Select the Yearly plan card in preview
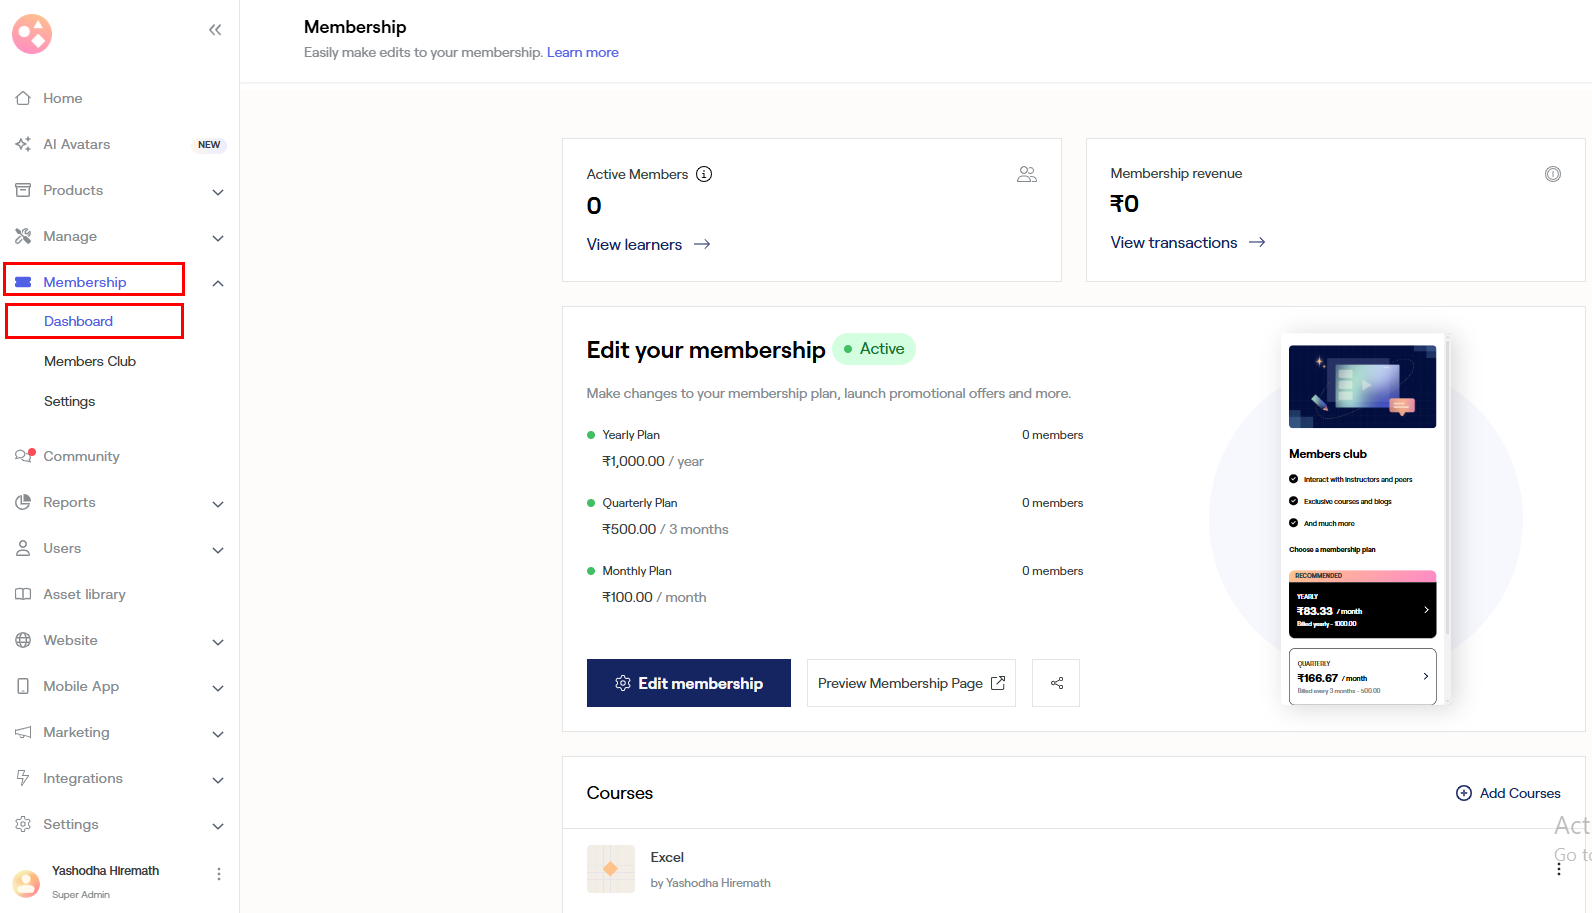The height and width of the screenshot is (913, 1592). pyautogui.click(x=1362, y=609)
